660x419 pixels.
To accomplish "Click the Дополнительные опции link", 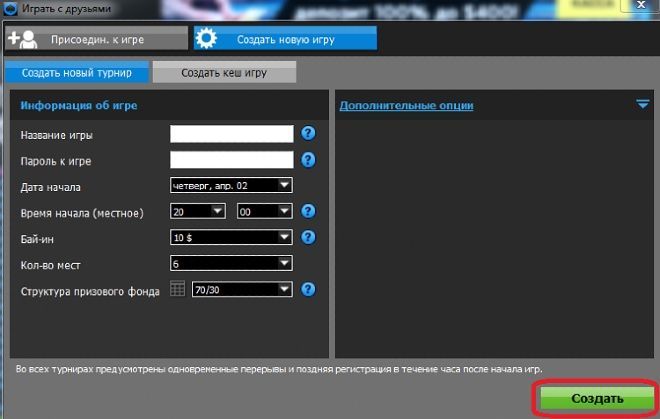I will (x=406, y=105).
